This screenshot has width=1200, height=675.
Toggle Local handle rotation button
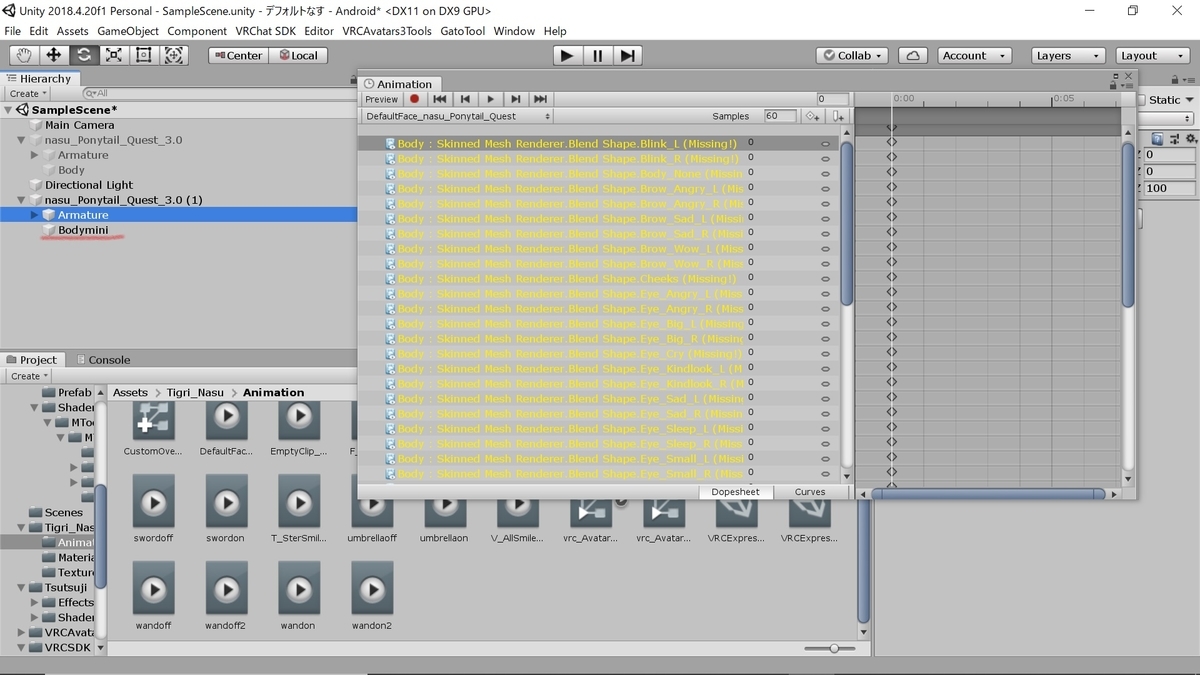297,56
